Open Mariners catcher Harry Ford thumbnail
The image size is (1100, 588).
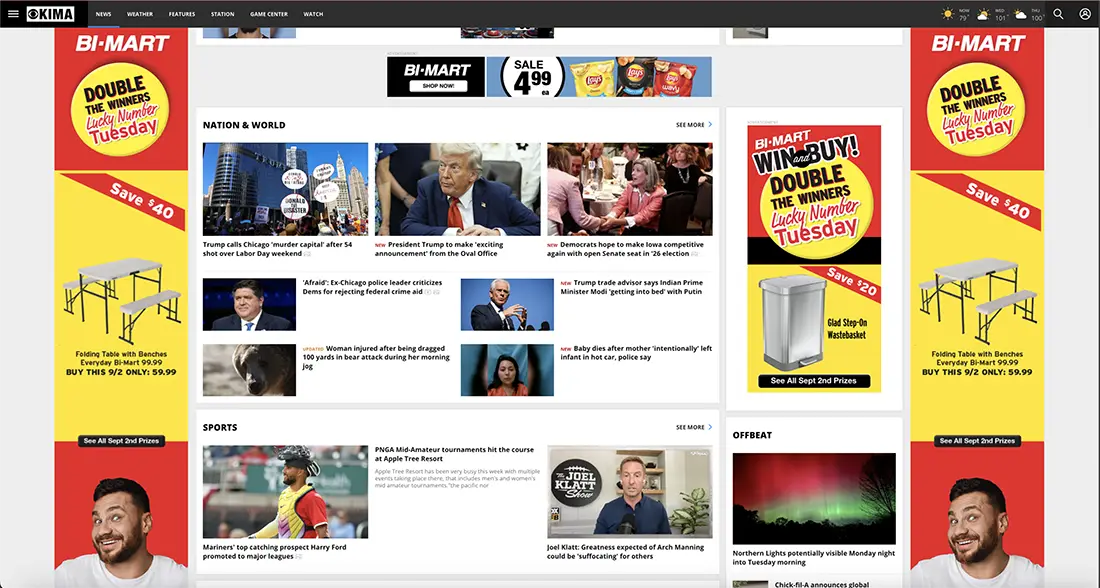(286, 492)
